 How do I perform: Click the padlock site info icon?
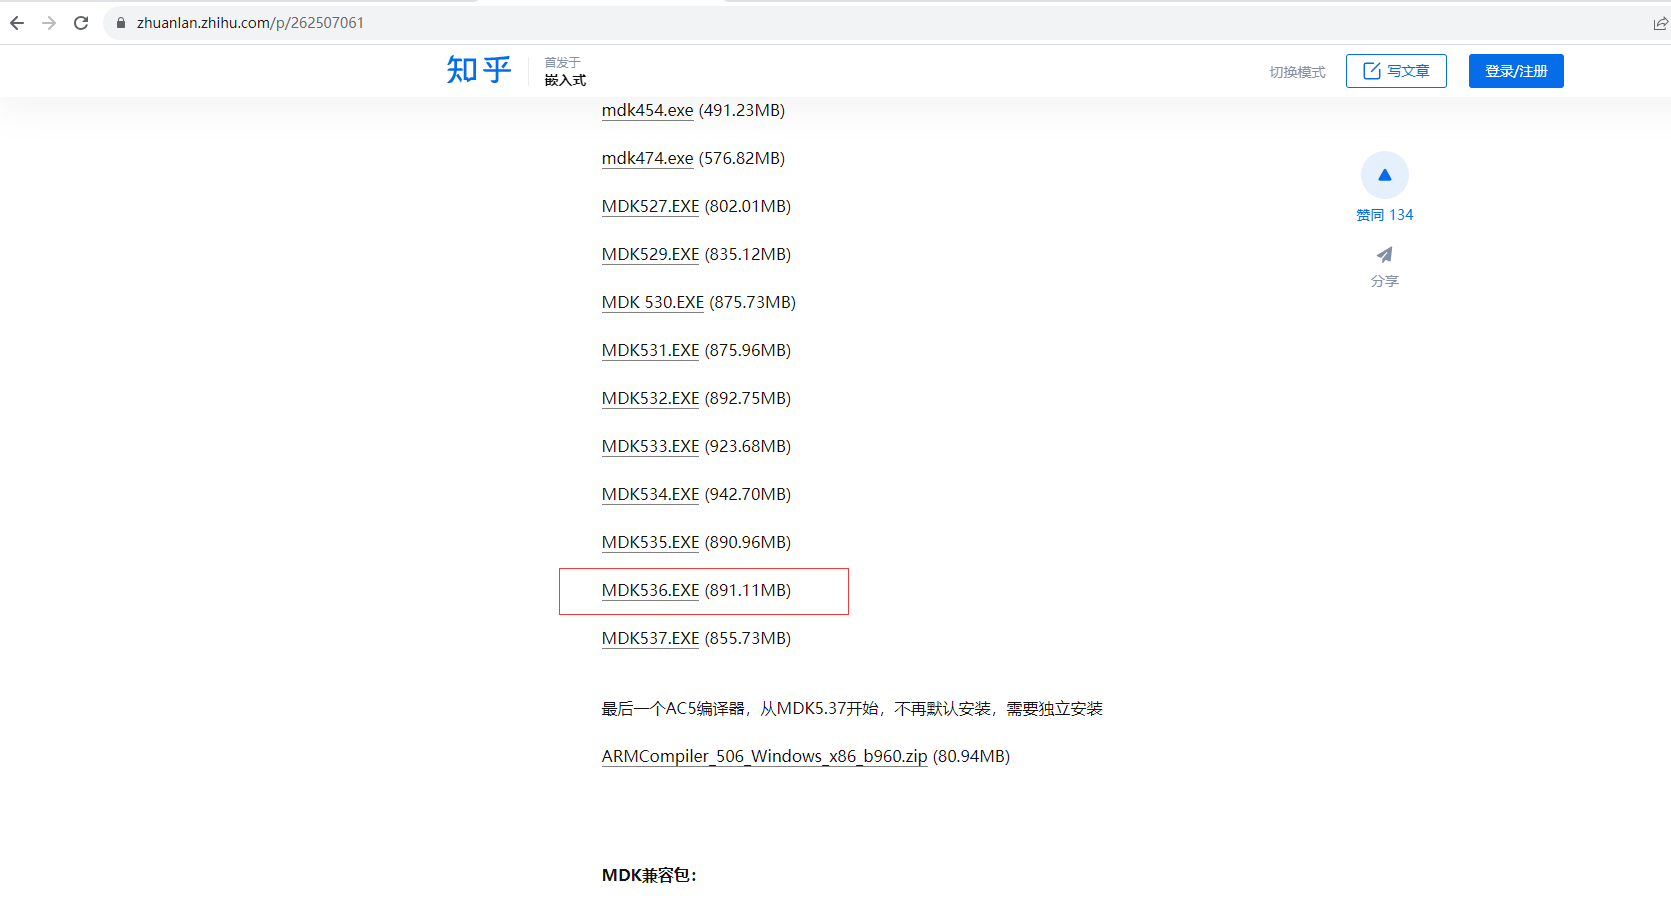coord(121,23)
